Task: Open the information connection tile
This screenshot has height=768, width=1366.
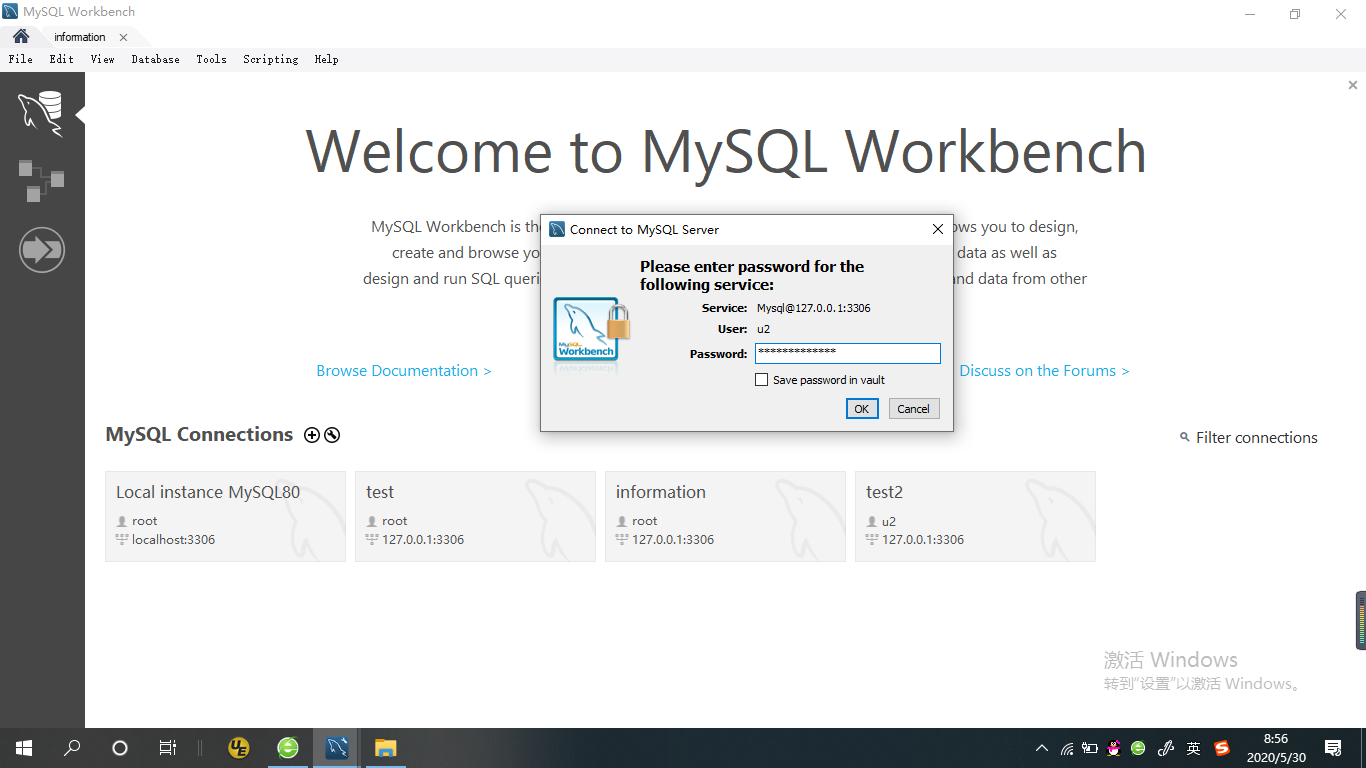Action: coord(725,516)
